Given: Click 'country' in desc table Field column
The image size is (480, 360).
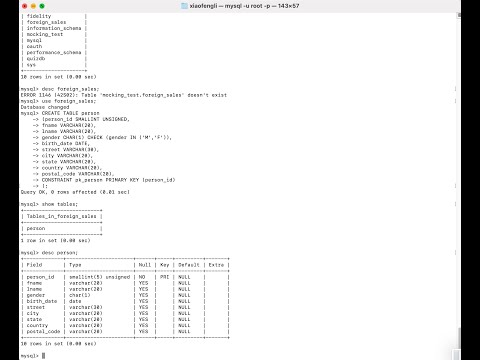Looking at the screenshot, I should (37, 325).
